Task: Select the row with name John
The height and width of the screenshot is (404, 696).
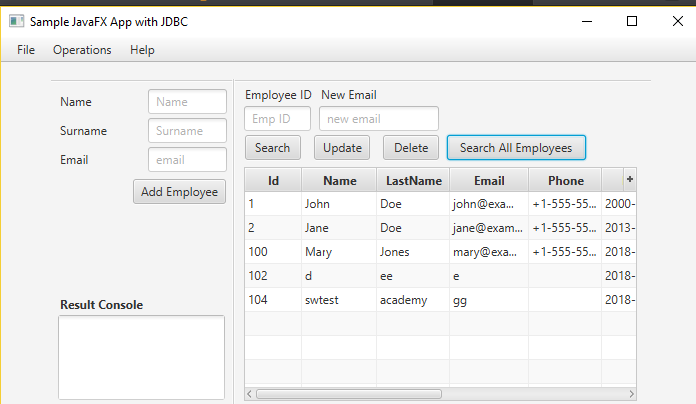Action: [440, 204]
